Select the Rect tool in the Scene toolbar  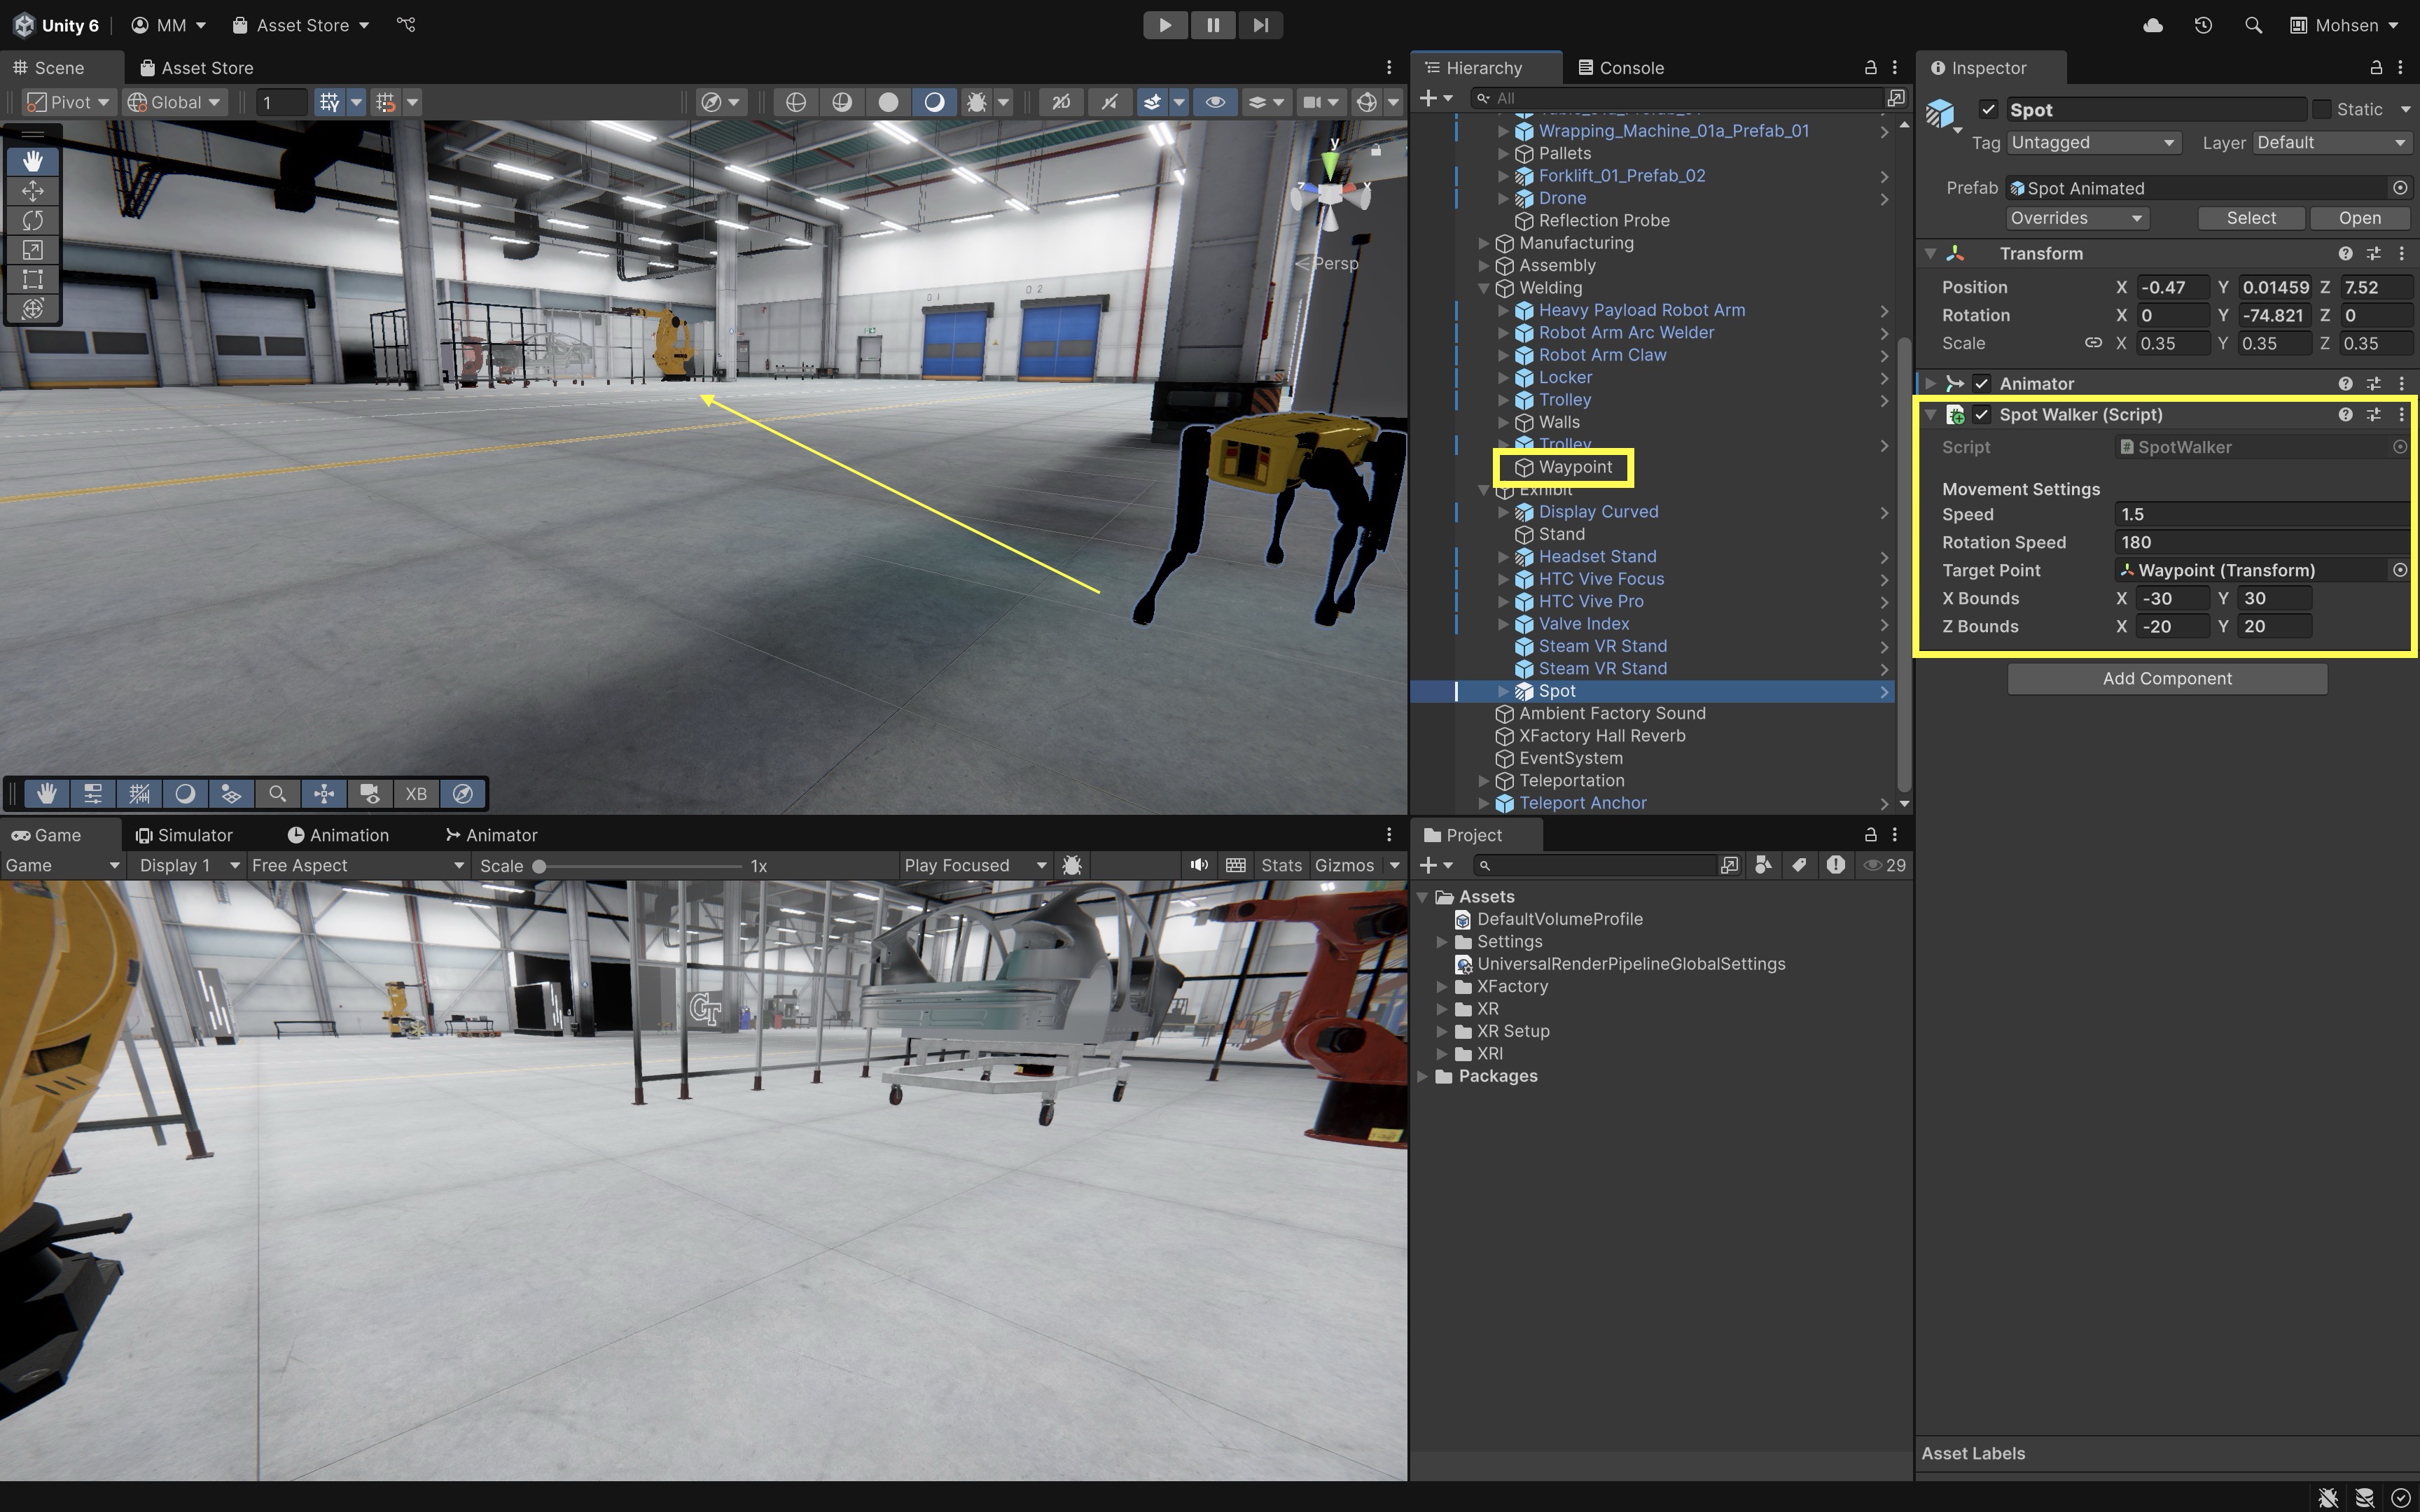point(32,279)
